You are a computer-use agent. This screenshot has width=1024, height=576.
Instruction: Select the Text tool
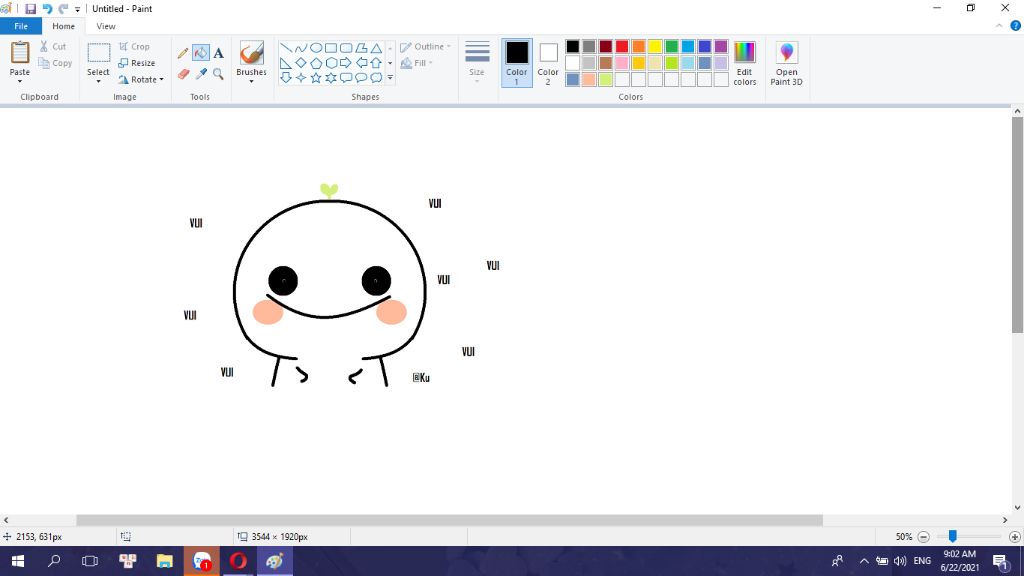point(218,53)
